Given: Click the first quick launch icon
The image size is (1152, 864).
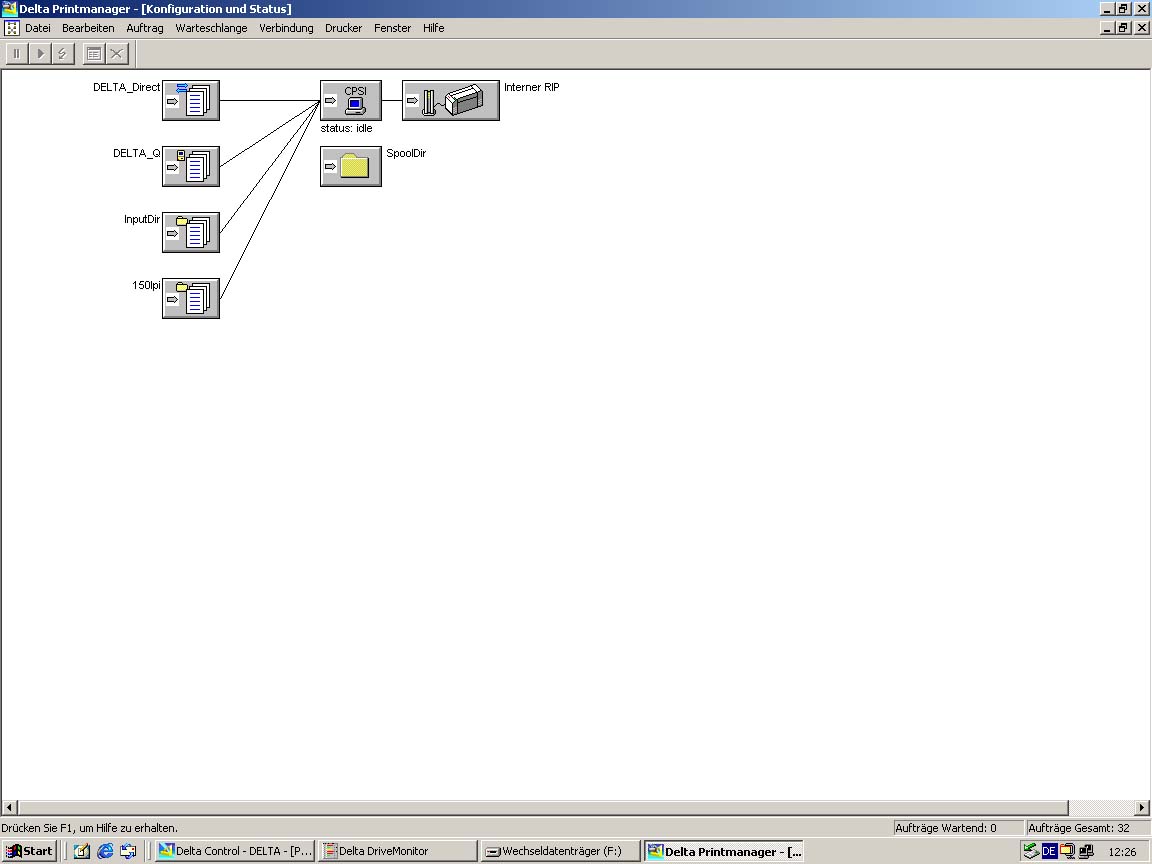Looking at the screenshot, I should pyautogui.click(x=82, y=852).
